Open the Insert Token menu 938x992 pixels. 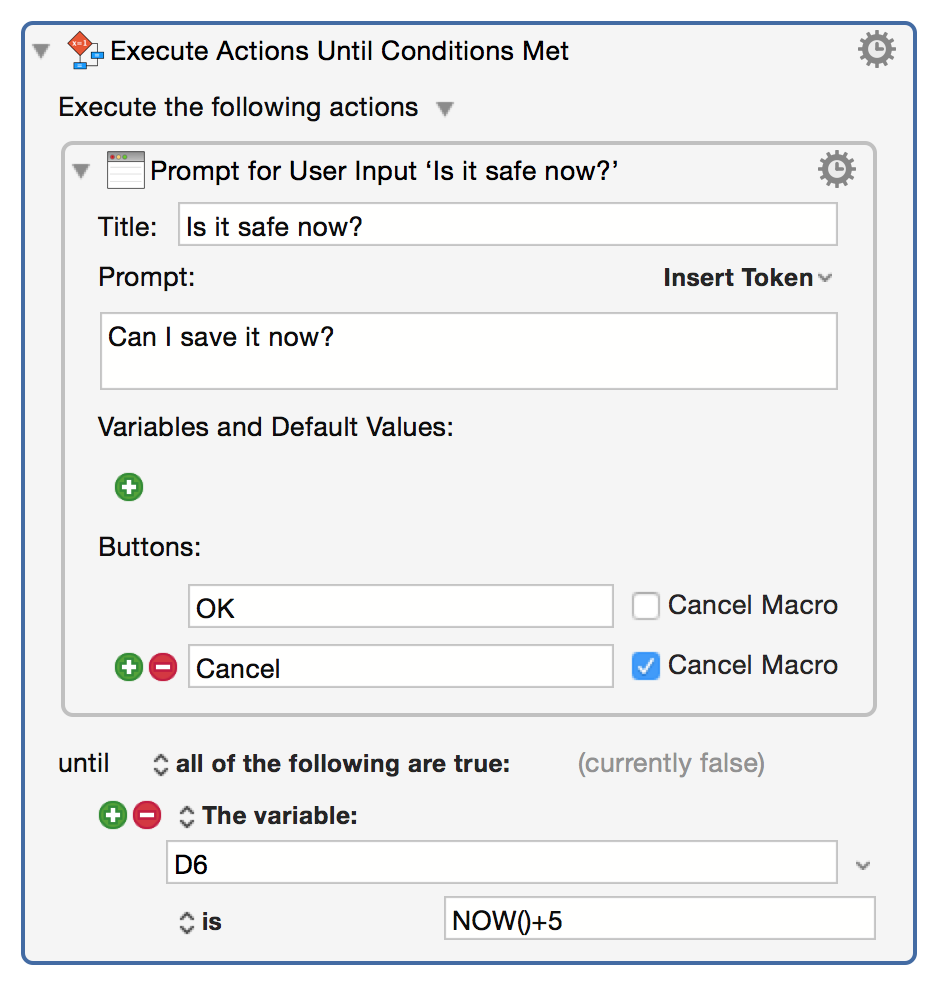coord(747,278)
